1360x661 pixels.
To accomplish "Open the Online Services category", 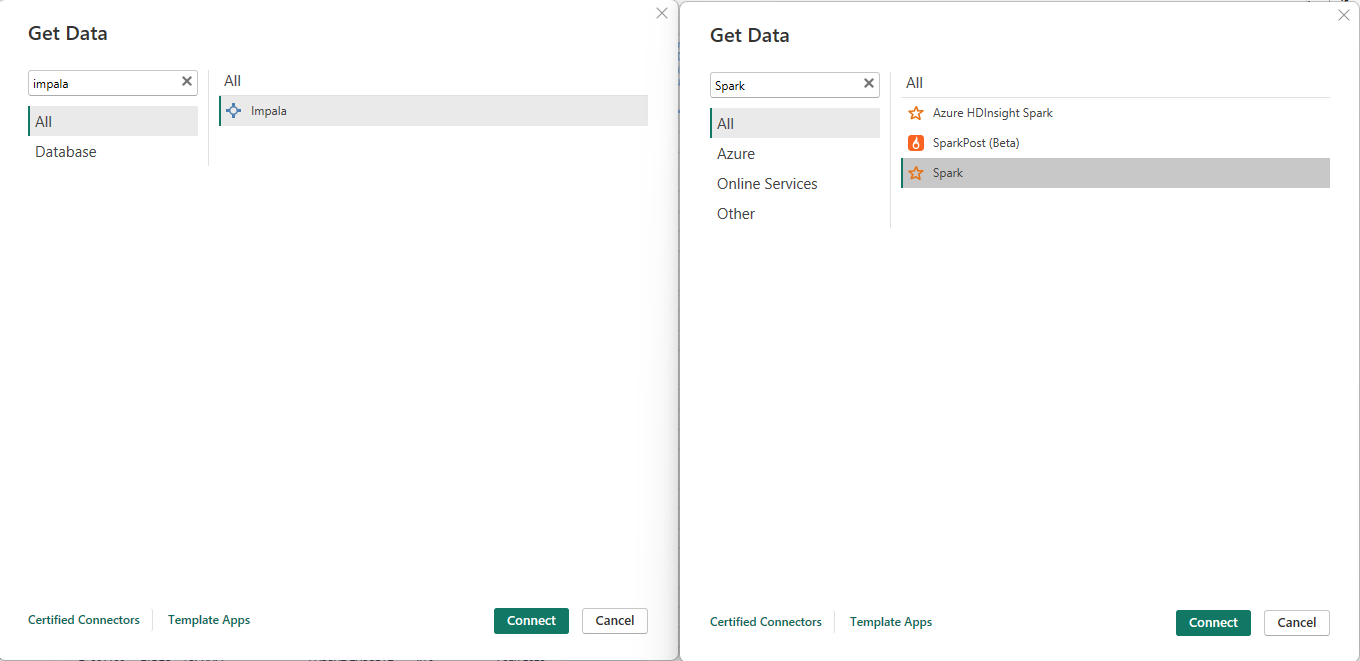I will click(766, 183).
